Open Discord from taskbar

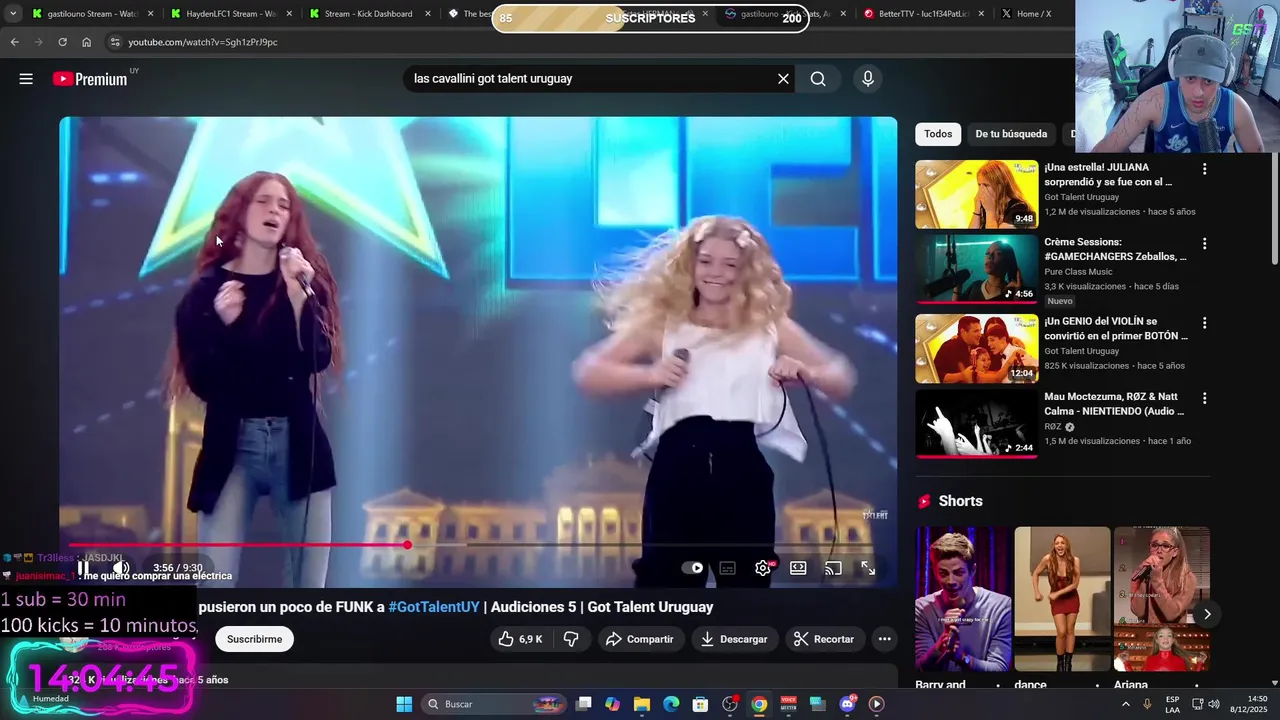tap(847, 704)
